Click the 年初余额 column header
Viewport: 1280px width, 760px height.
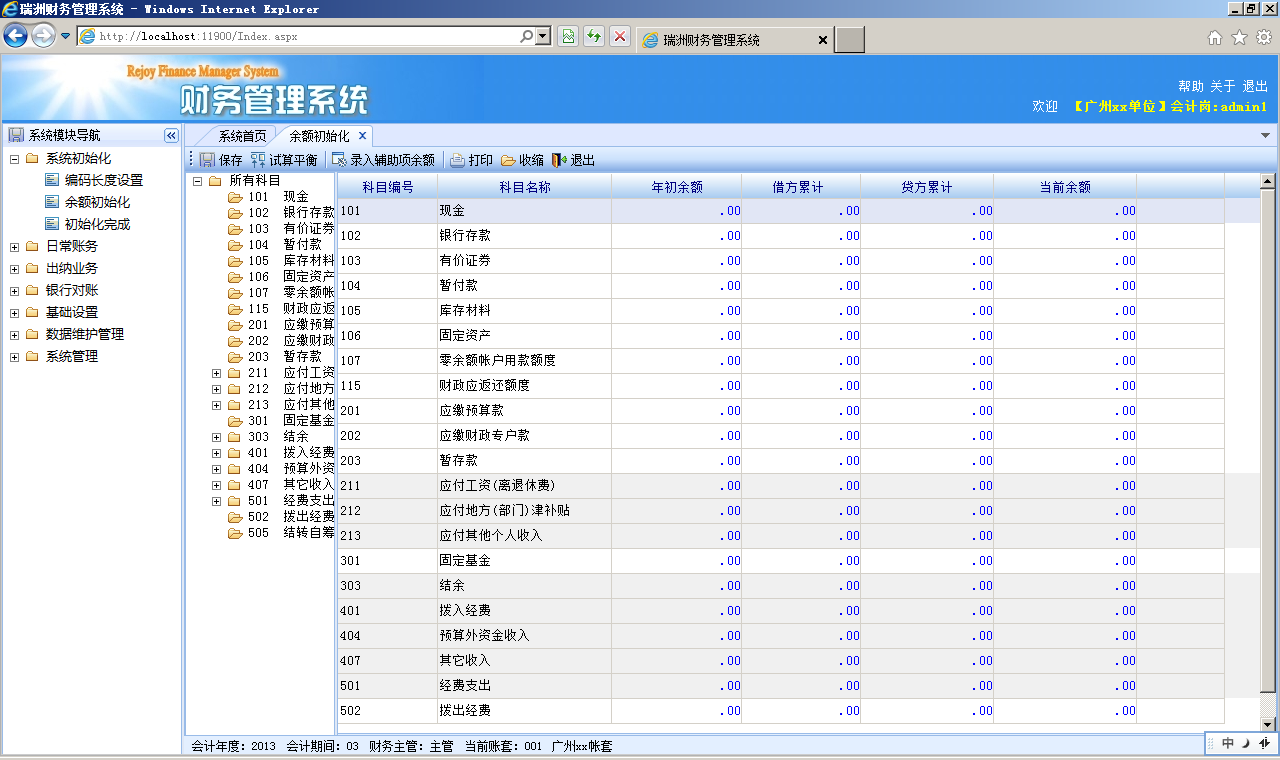[677, 186]
